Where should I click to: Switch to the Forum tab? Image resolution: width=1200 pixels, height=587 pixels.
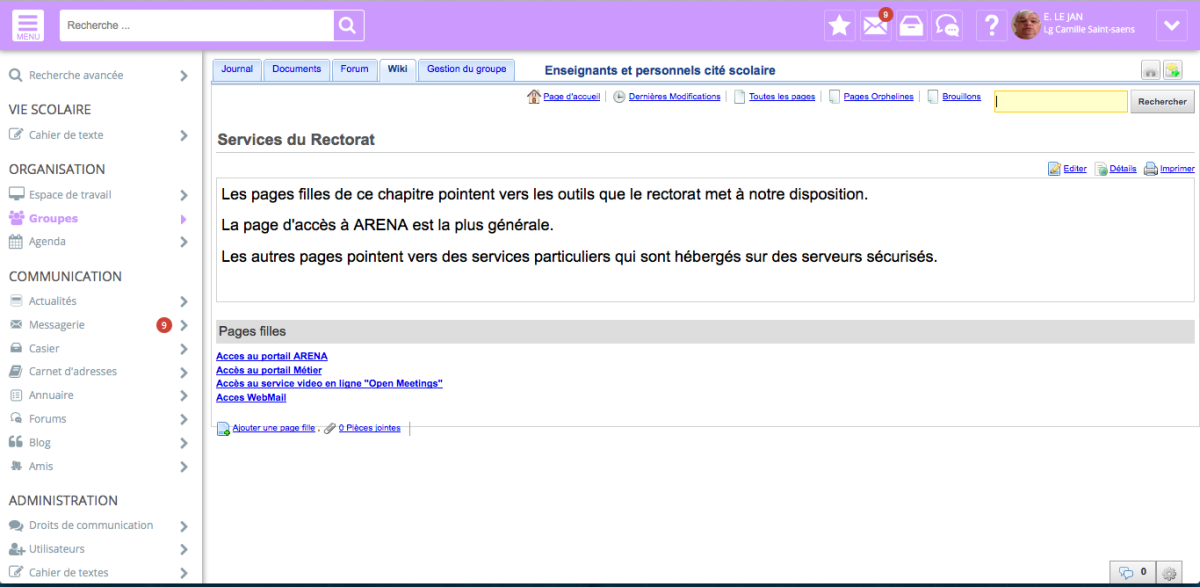354,70
